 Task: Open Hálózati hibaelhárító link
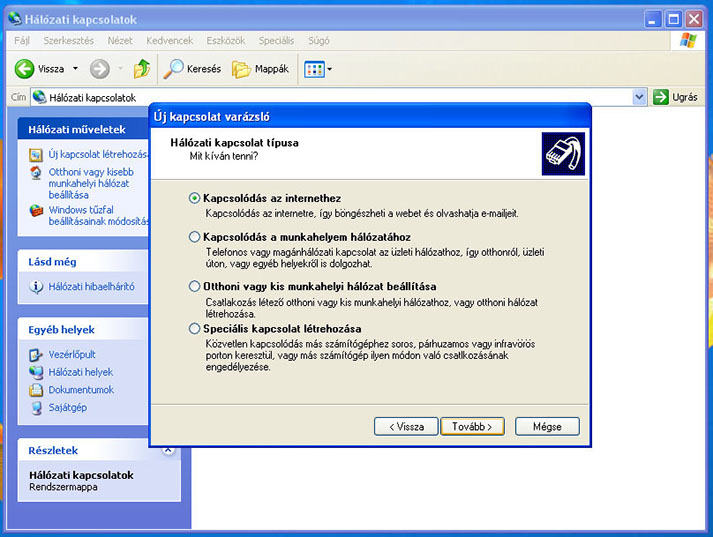pyautogui.click(x=91, y=286)
